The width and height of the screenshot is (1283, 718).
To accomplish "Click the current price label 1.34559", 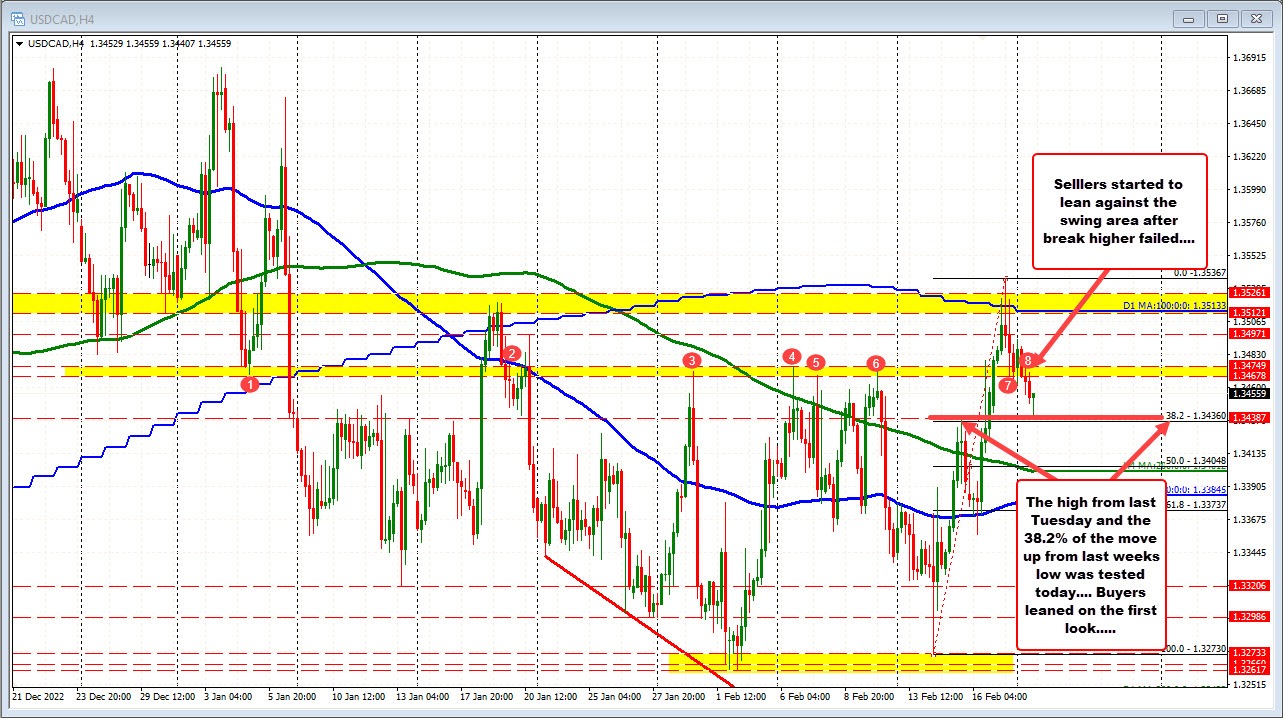I will [x=1249, y=394].
